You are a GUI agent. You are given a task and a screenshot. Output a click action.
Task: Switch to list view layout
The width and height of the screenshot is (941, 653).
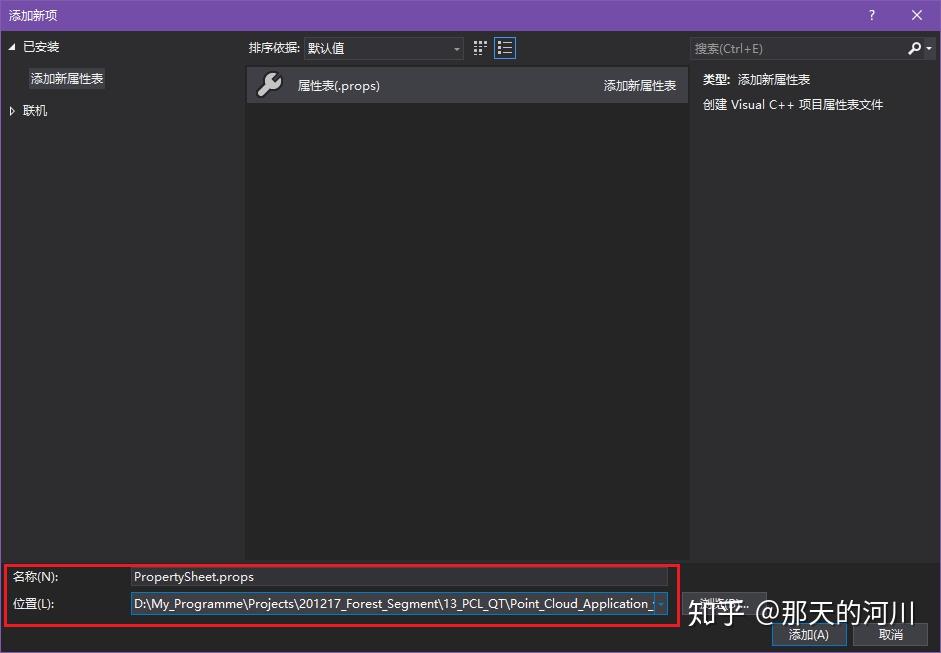tap(505, 47)
